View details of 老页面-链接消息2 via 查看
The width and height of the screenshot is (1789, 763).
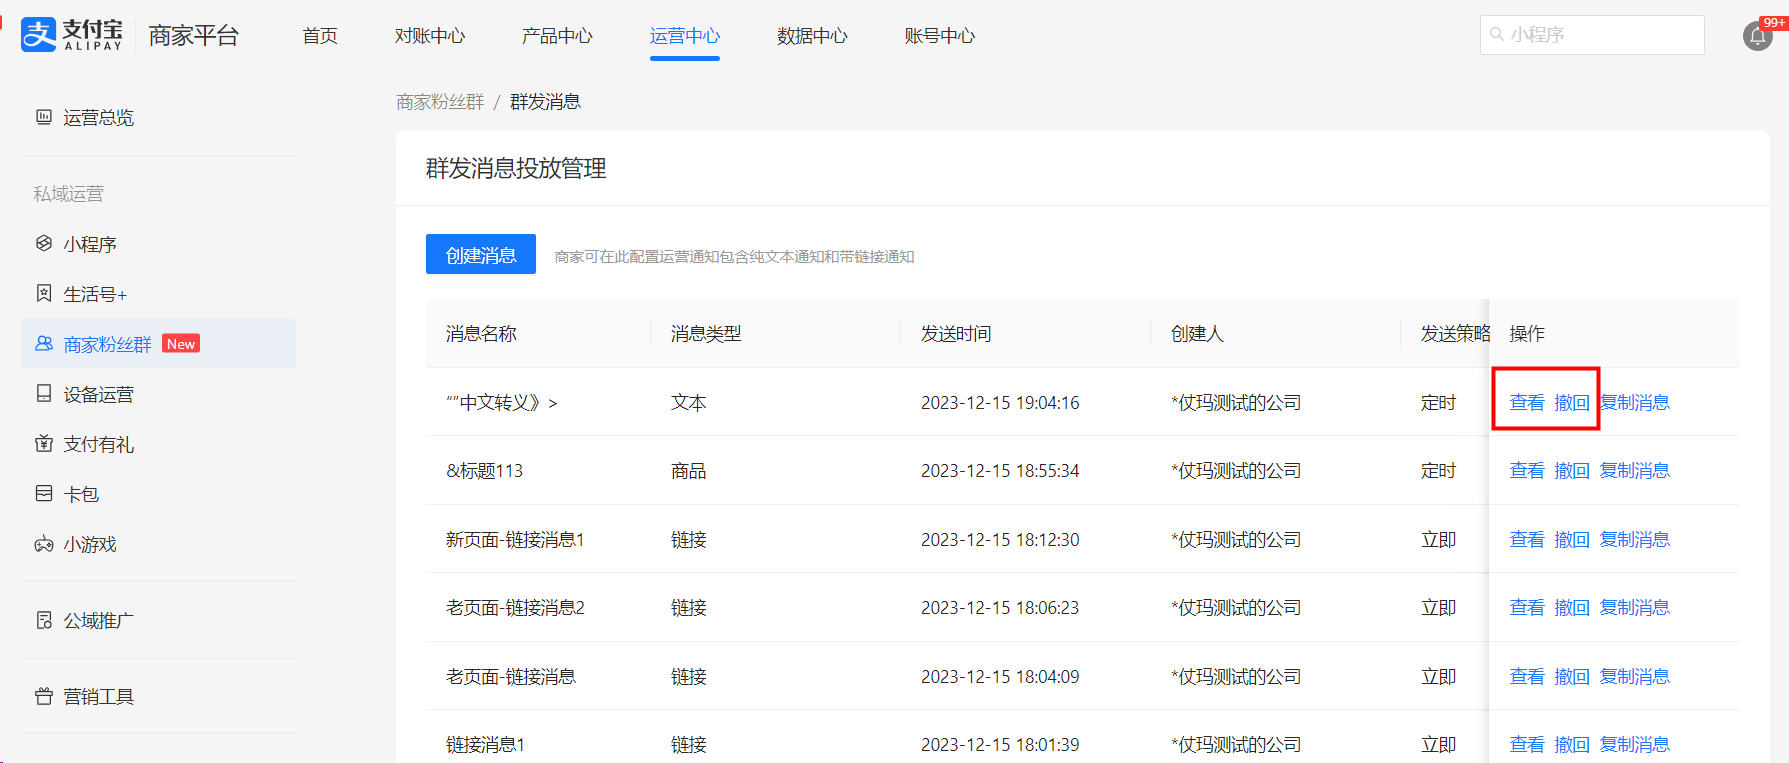[1527, 608]
